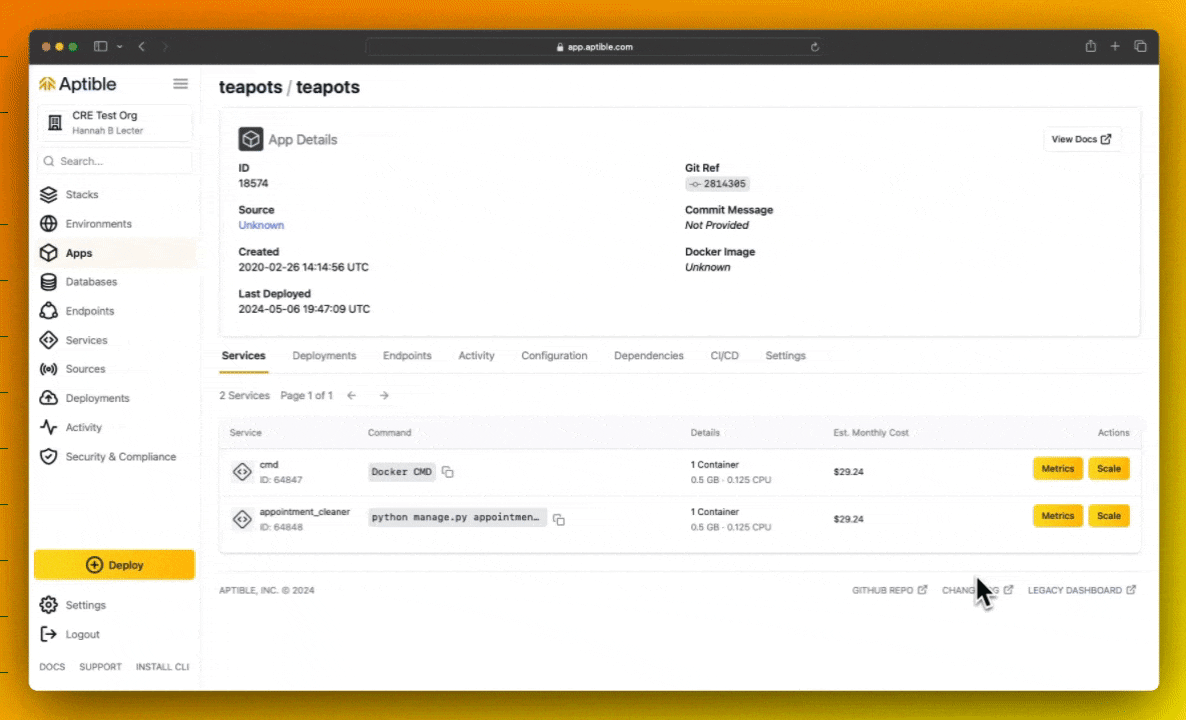Open the Legacy Dashboard link
Screen dimensions: 1186x720
1081,590
